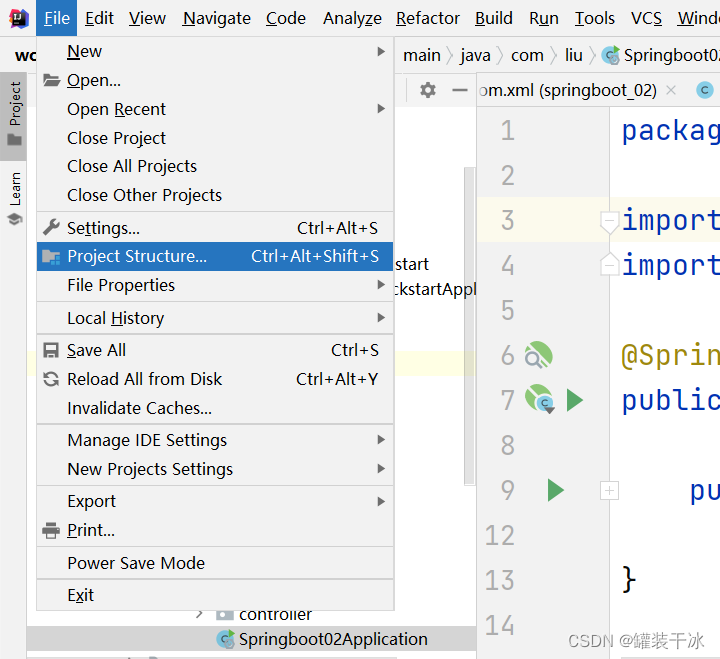This screenshot has height=659, width=720.
Task: Collapse the import fold on line 3
Action: click(609, 222)
